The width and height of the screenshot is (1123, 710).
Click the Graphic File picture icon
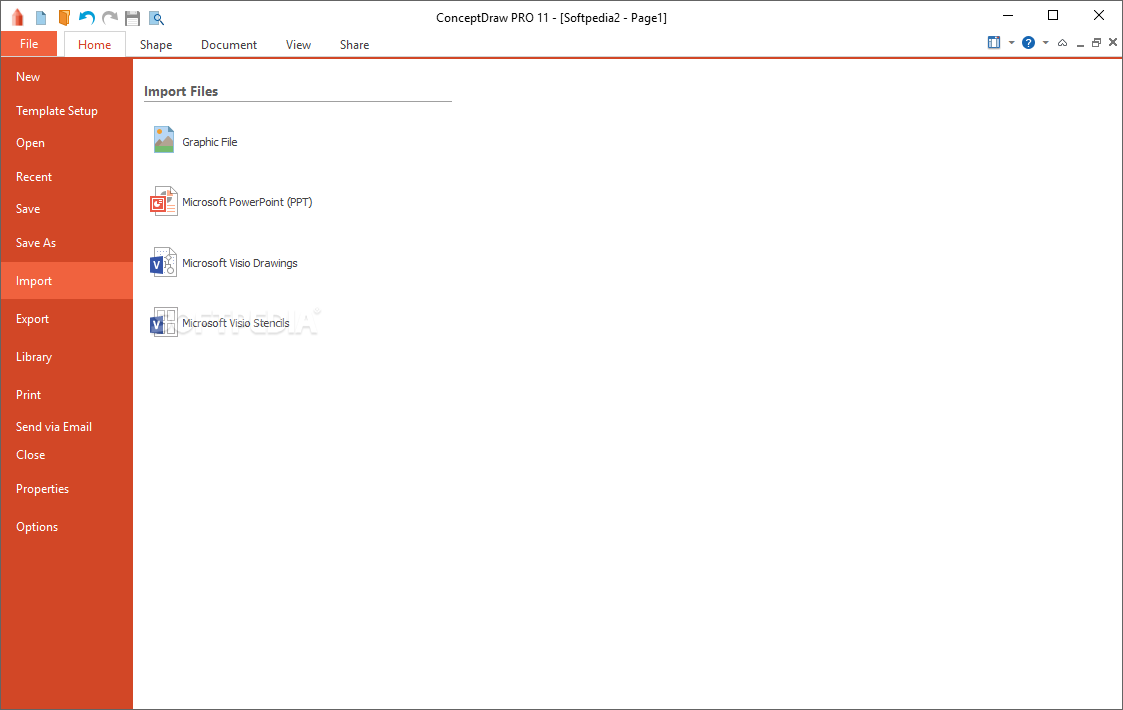click(x=164, y=140)
